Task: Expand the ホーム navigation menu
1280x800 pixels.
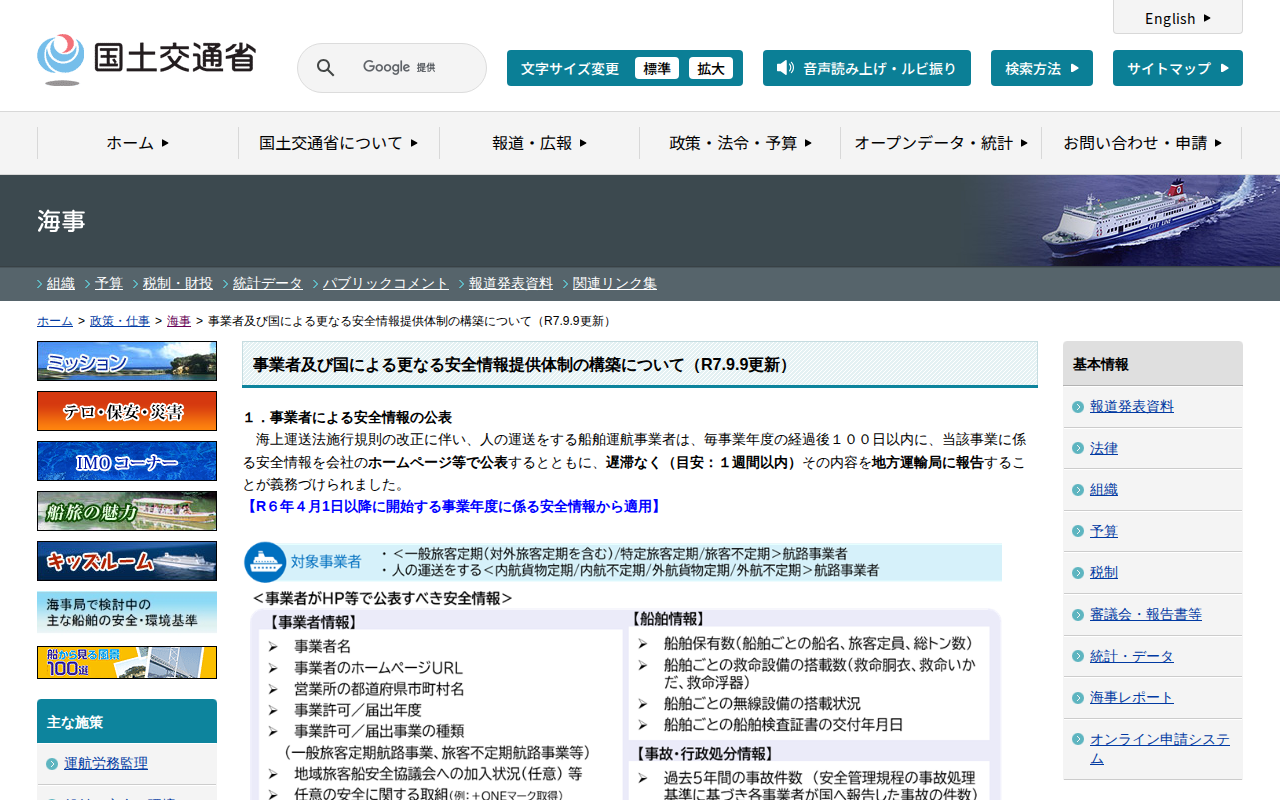Action: pyautogui.click(x=138, y=143)
